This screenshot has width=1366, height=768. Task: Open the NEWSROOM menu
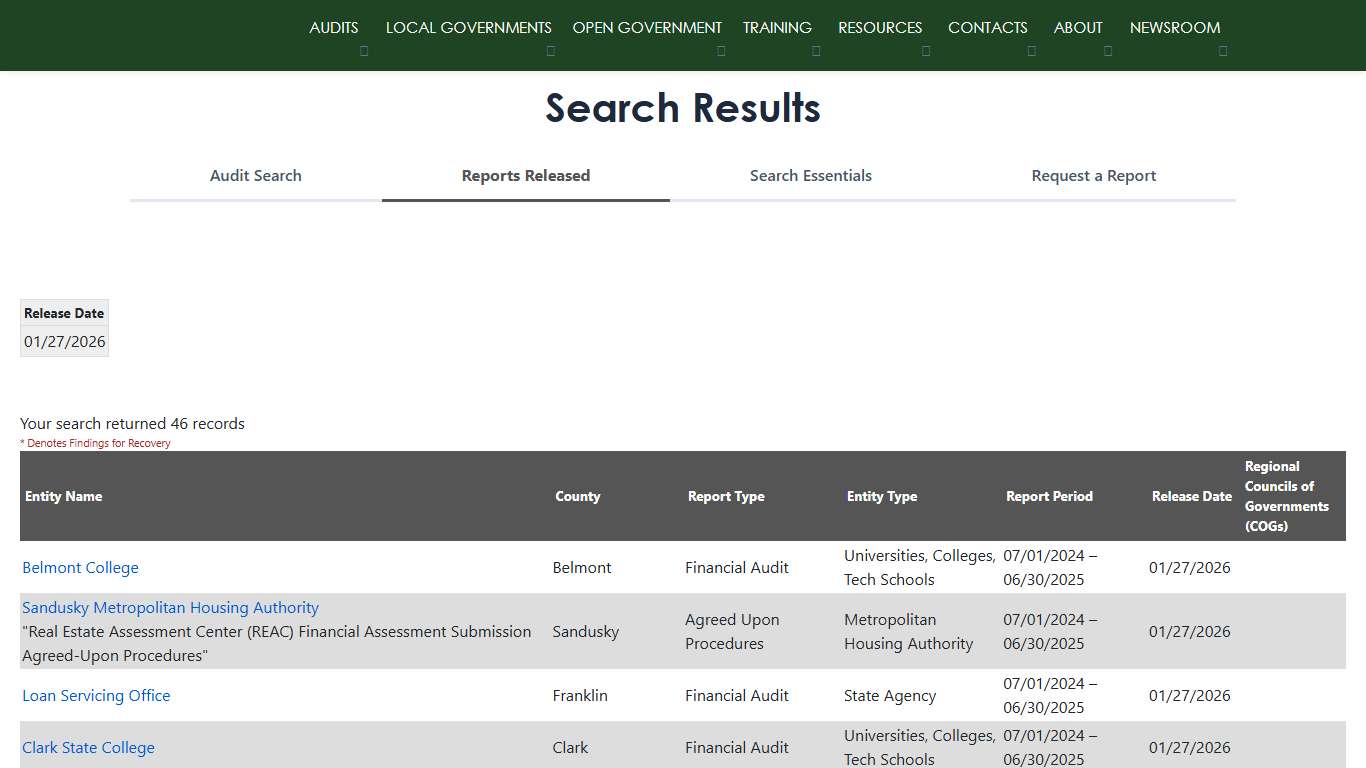pyautogui.click(x=1174, y=27)
